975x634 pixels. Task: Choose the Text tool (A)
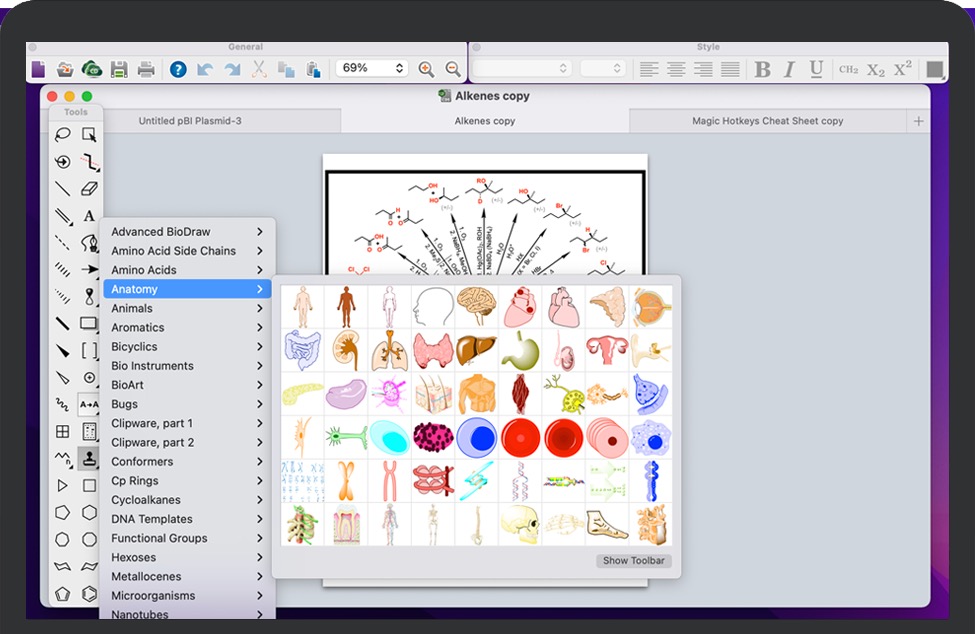click(x=89, y=216)
